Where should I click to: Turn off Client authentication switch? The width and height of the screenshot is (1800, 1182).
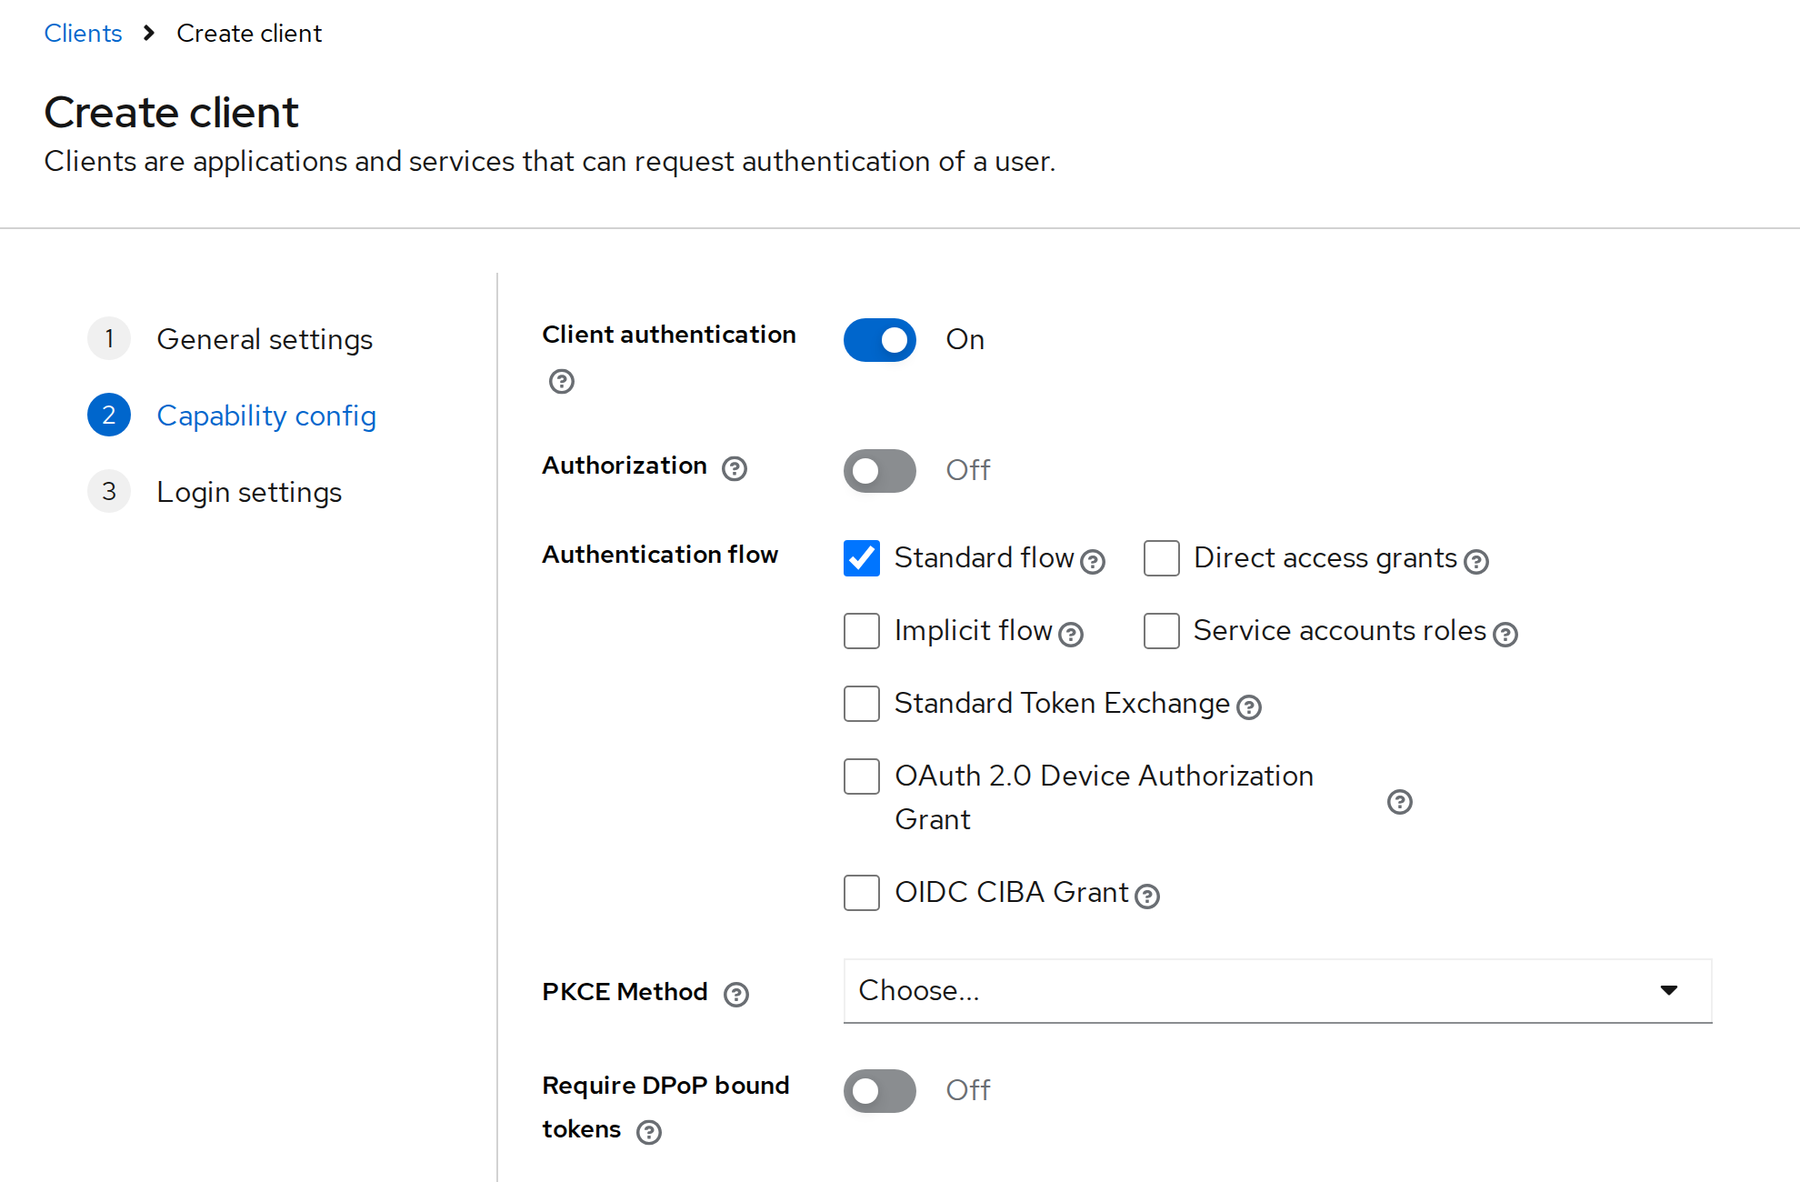click(x=880, y=340)
